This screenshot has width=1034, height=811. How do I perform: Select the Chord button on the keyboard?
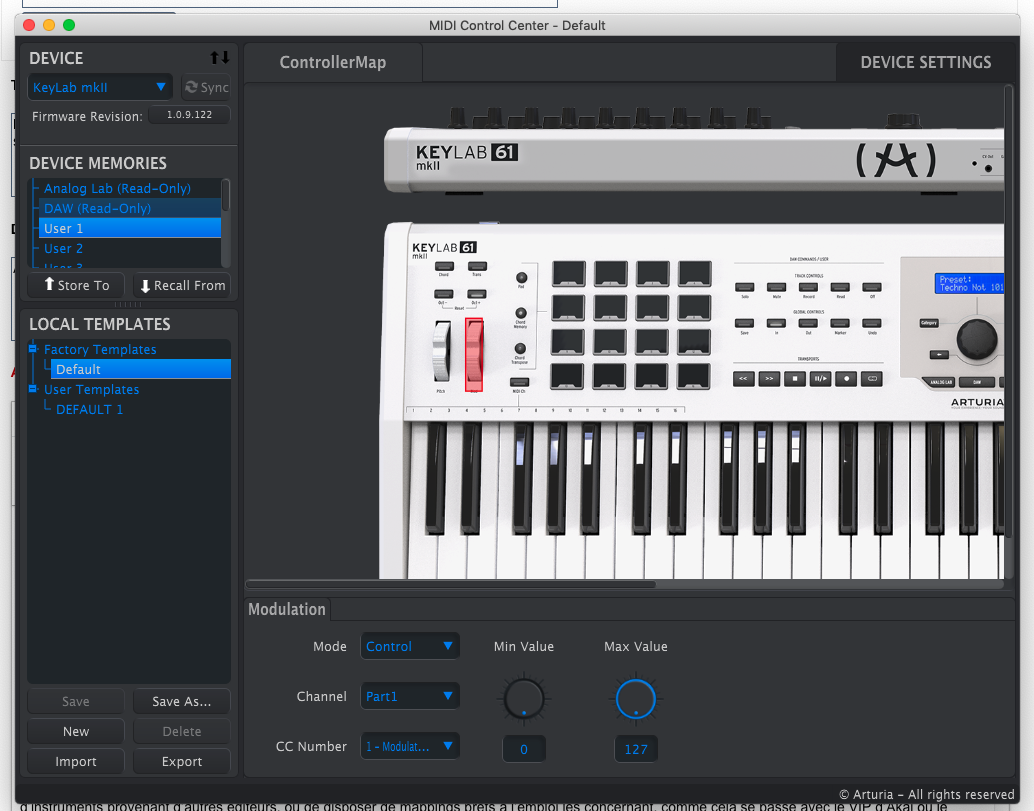pos(443,266)
